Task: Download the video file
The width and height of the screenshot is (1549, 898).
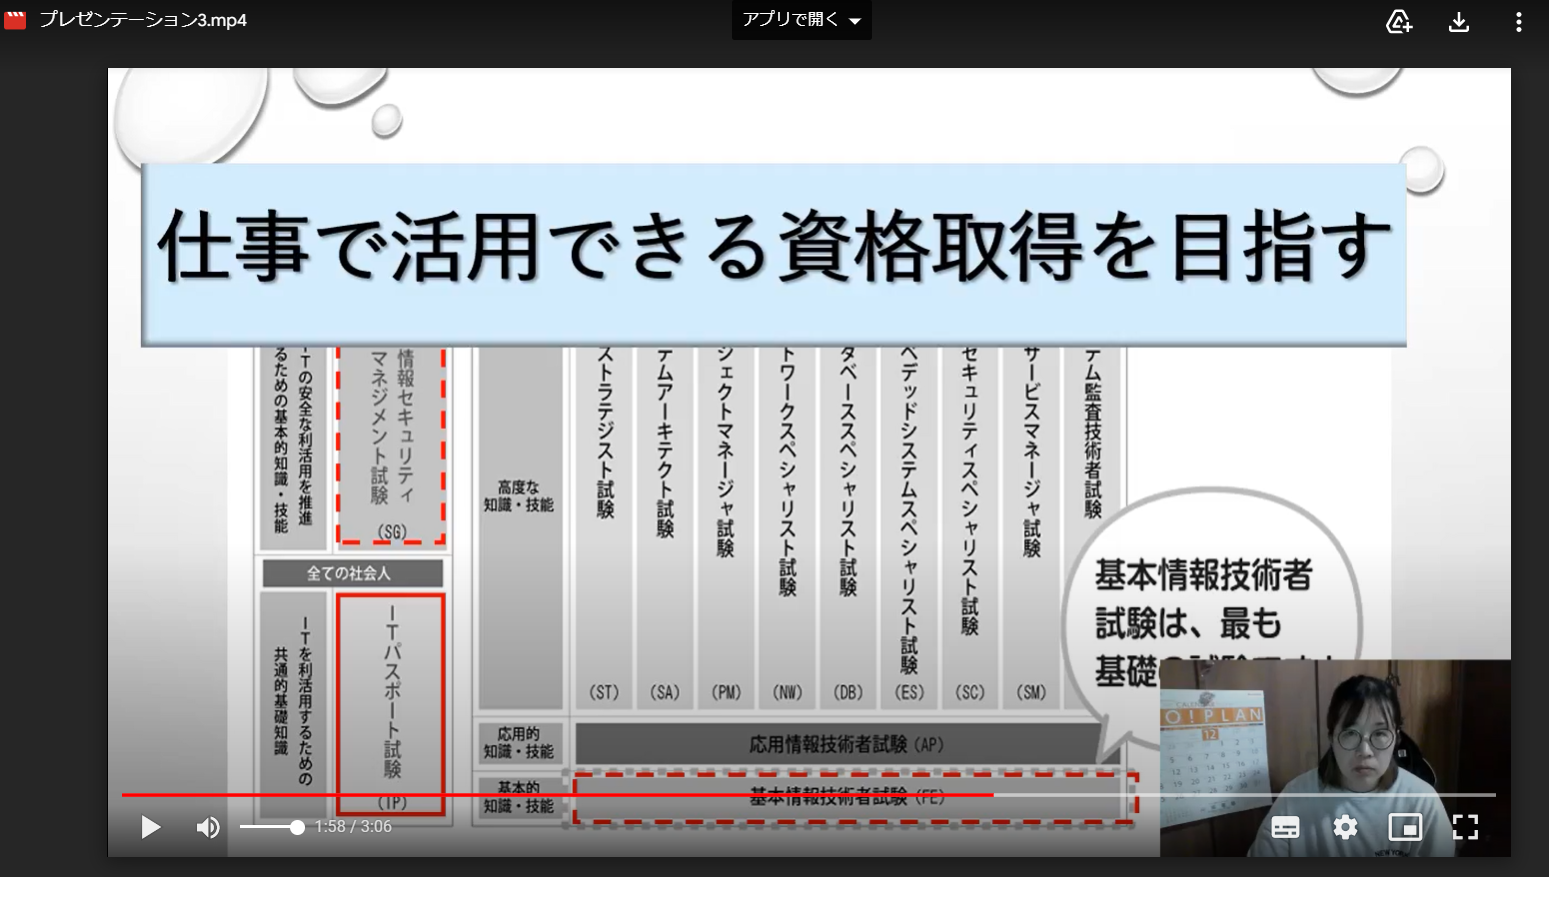Action: pos(1459,21)
